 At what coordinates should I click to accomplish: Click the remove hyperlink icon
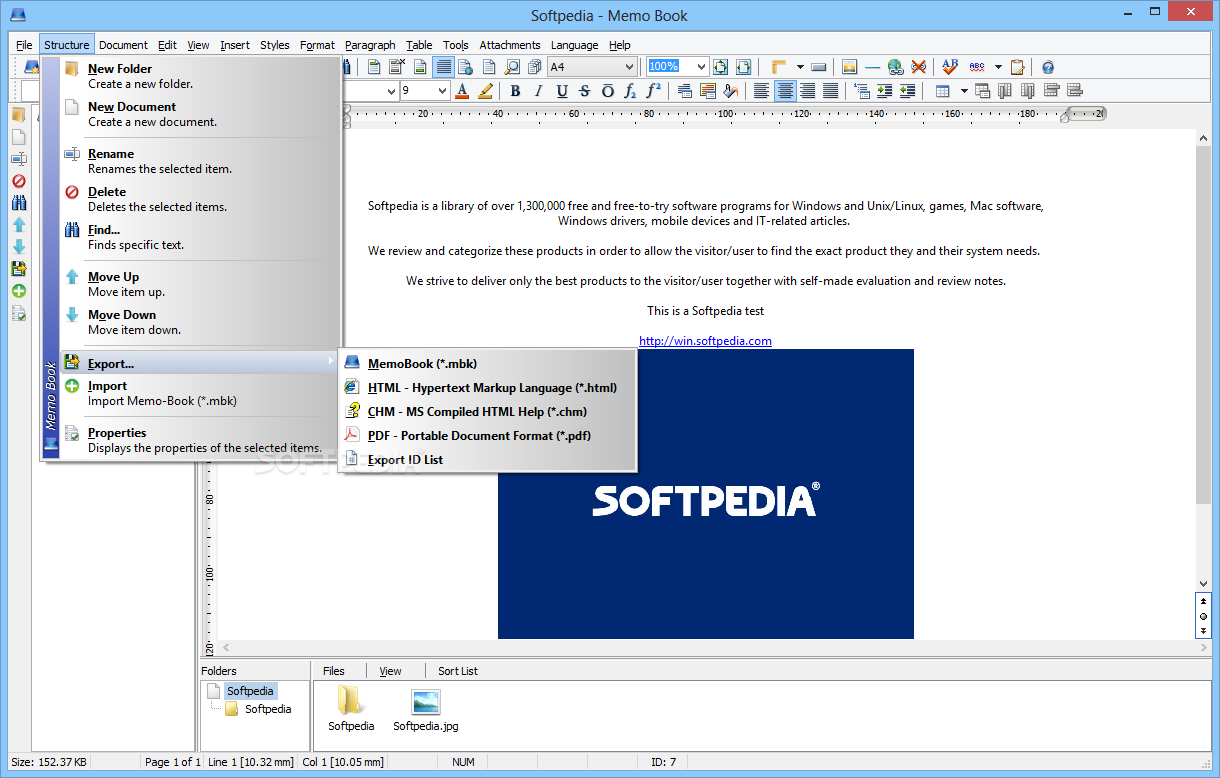tap(918, 67)
